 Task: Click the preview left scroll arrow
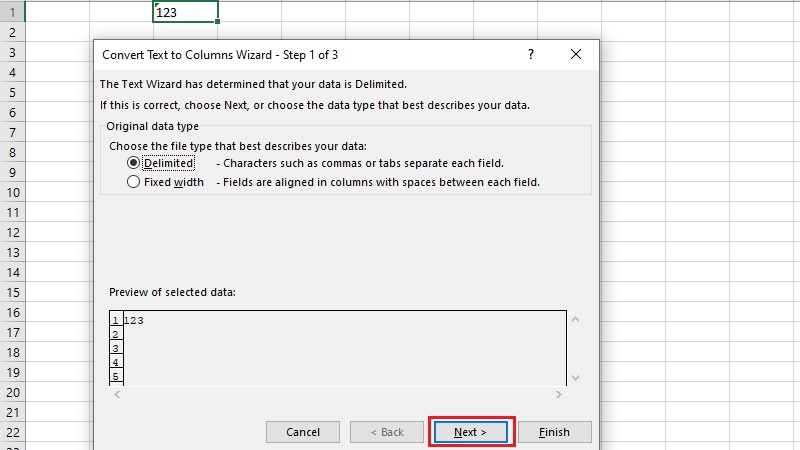pos(117,394)
